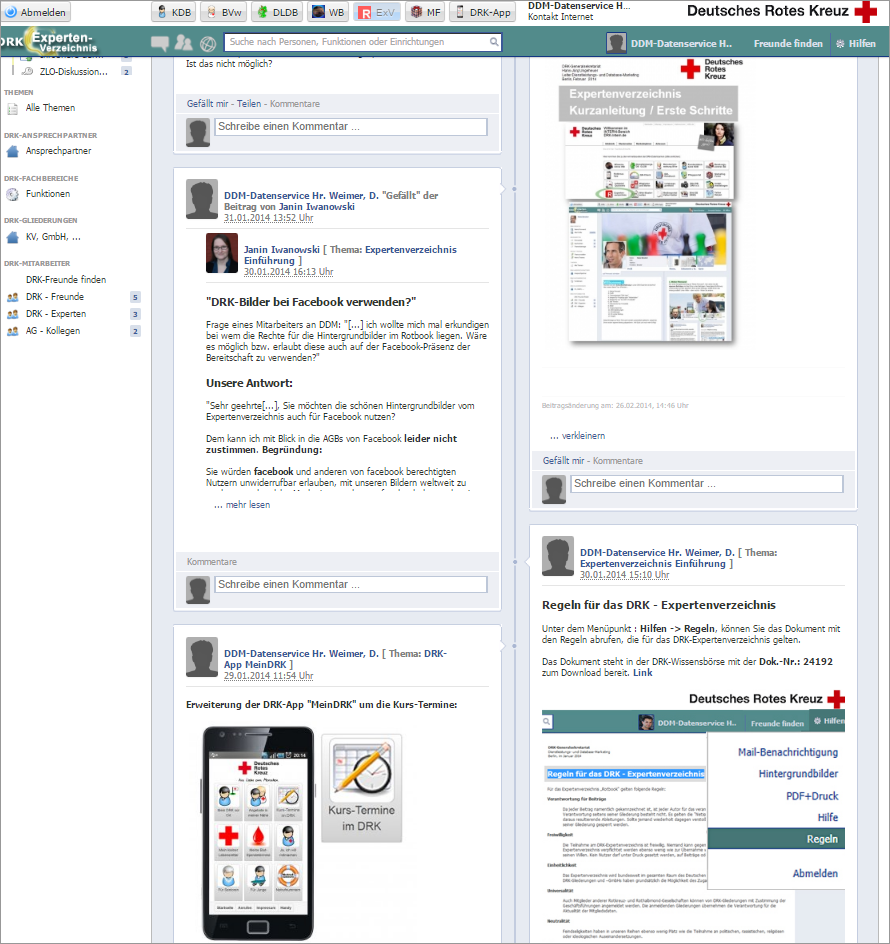This screenshot has width=890, height=944.
Task: Open the DRK-App MeinDRK topic link
Action: pos(335,659)
